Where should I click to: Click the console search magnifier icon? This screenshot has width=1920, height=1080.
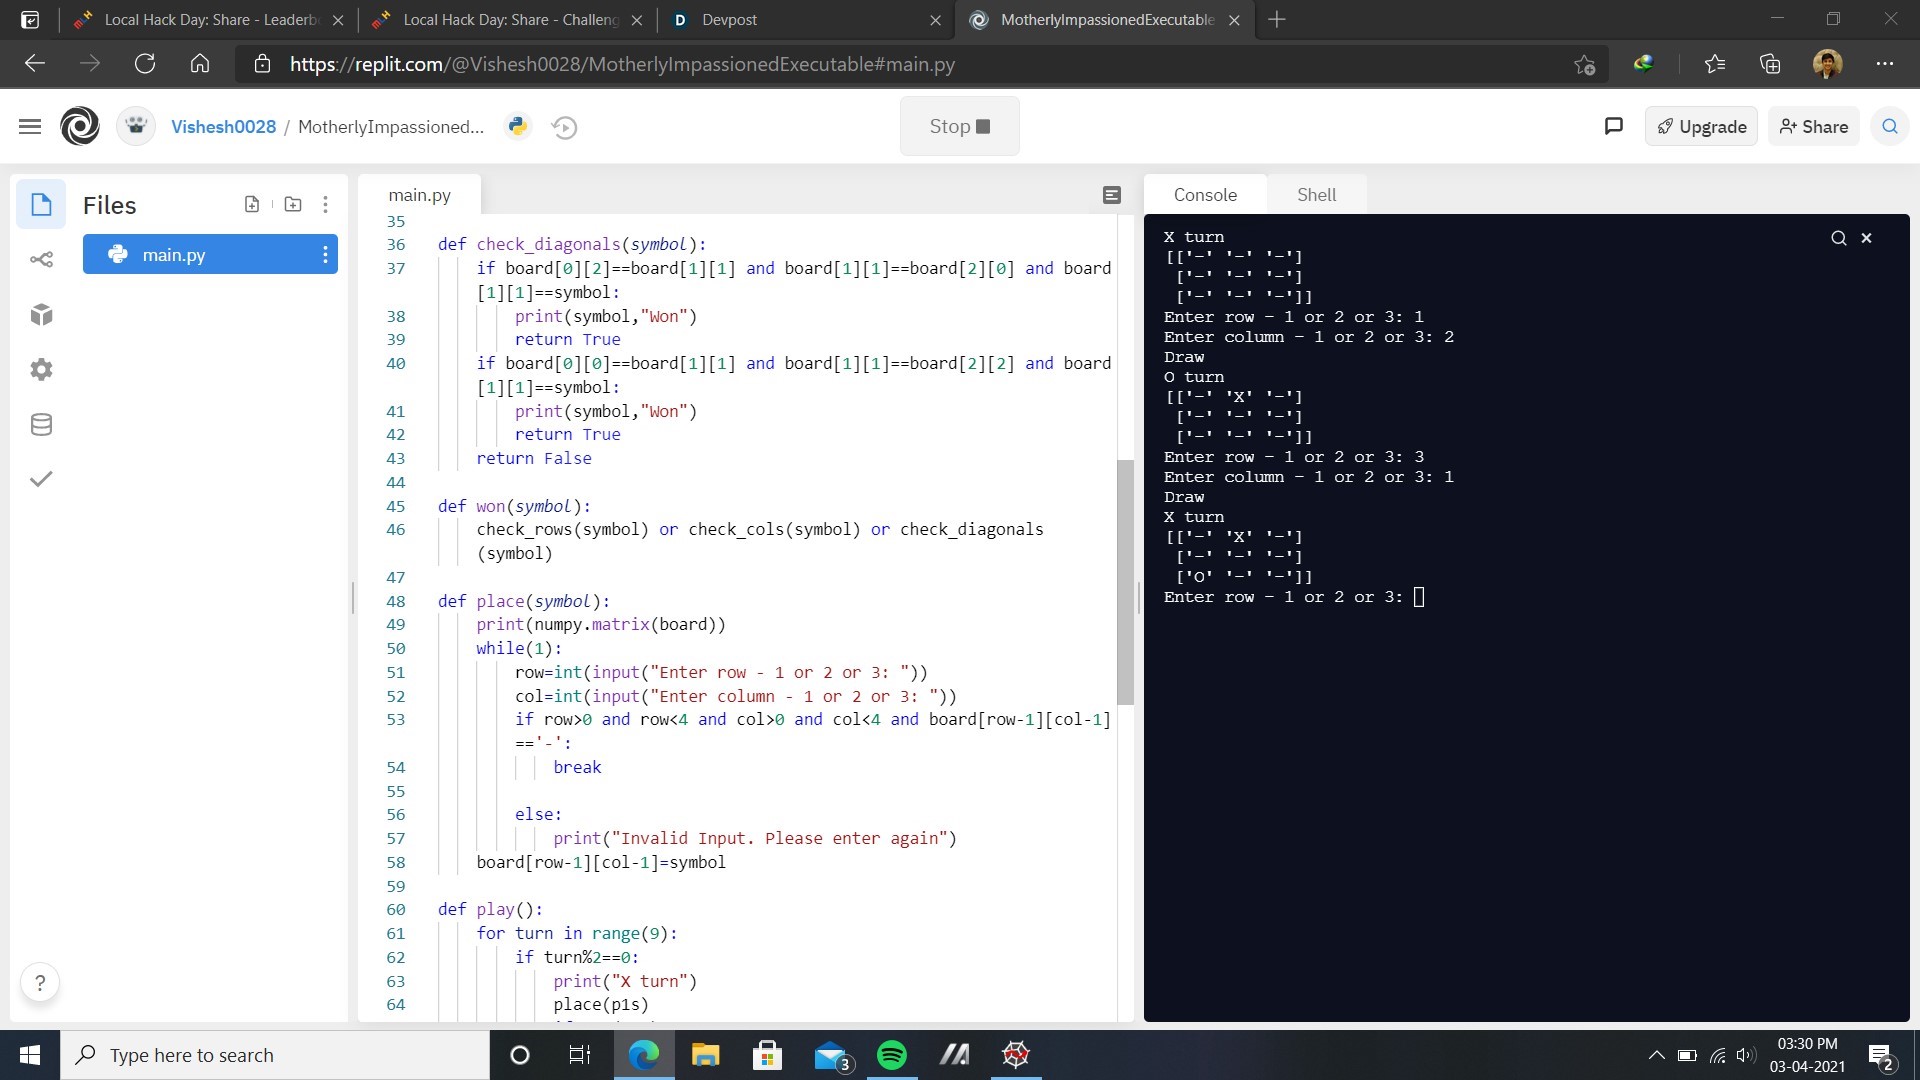click(1838, 238)
